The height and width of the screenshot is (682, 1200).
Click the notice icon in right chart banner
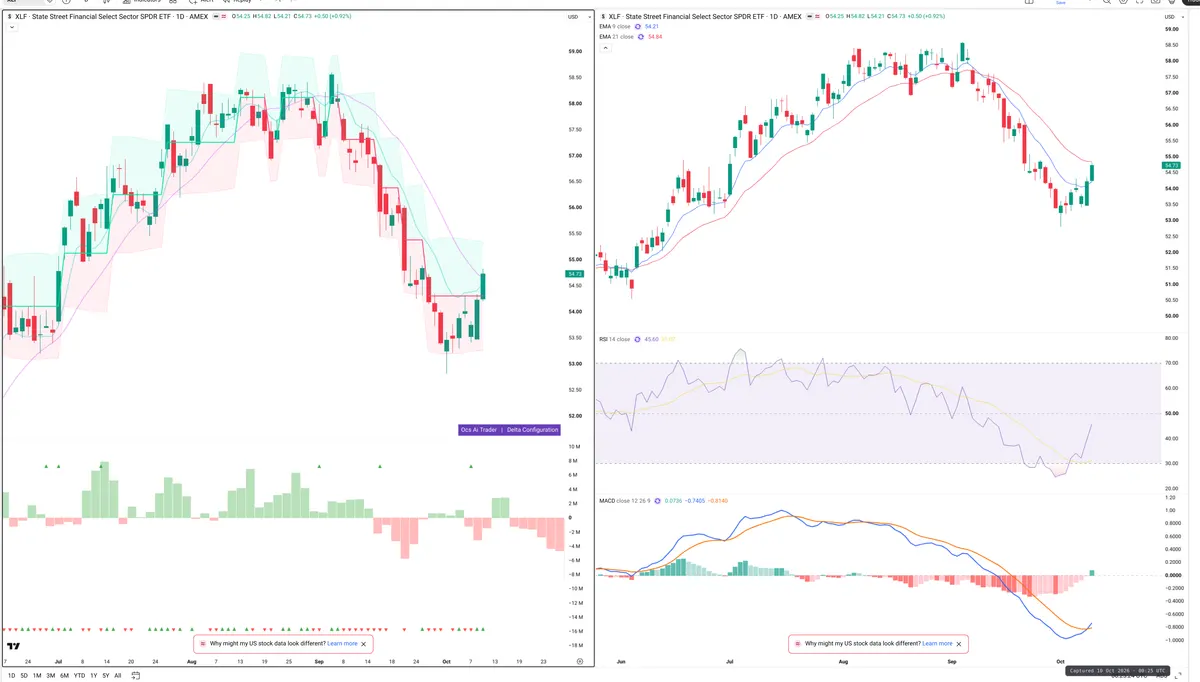click(798, 644)
